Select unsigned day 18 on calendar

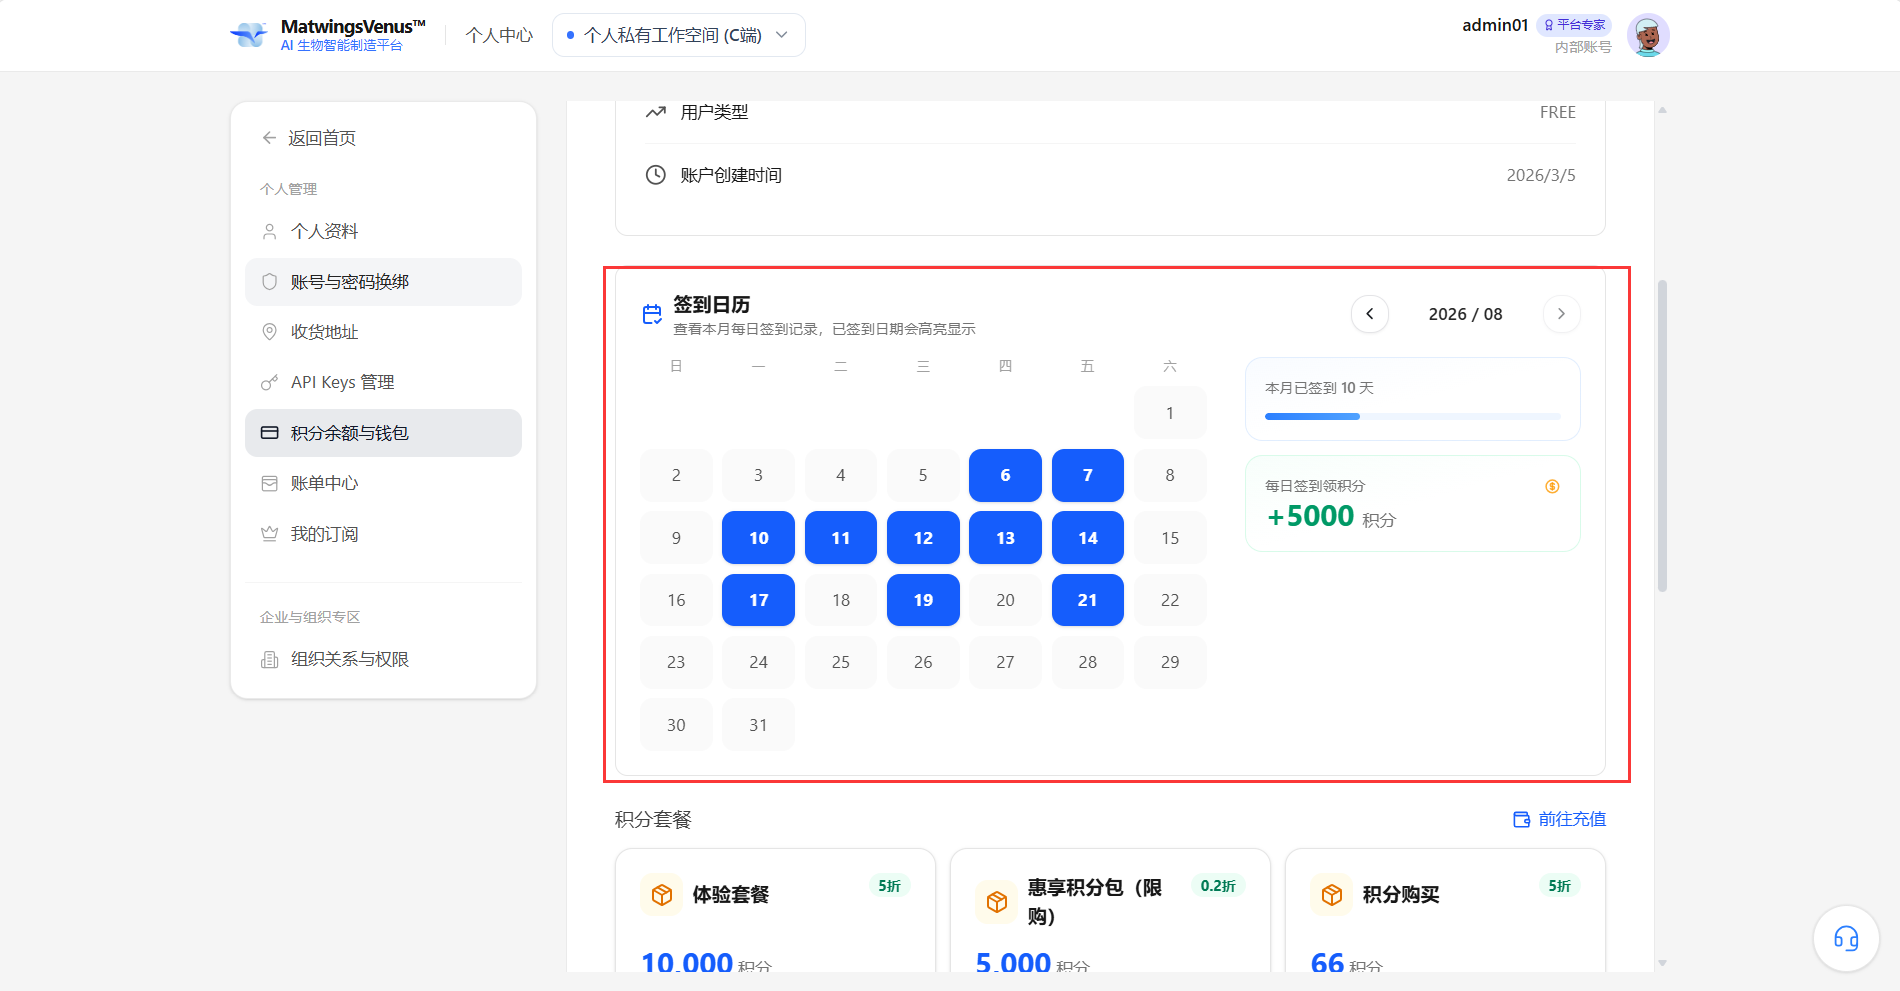(841, 600)
